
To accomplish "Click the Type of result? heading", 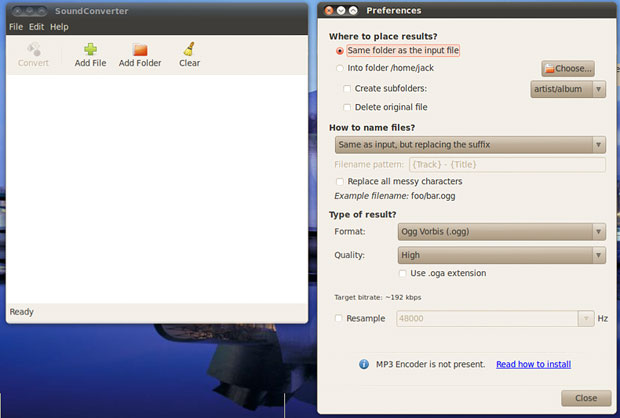I will tap(363, 215).
